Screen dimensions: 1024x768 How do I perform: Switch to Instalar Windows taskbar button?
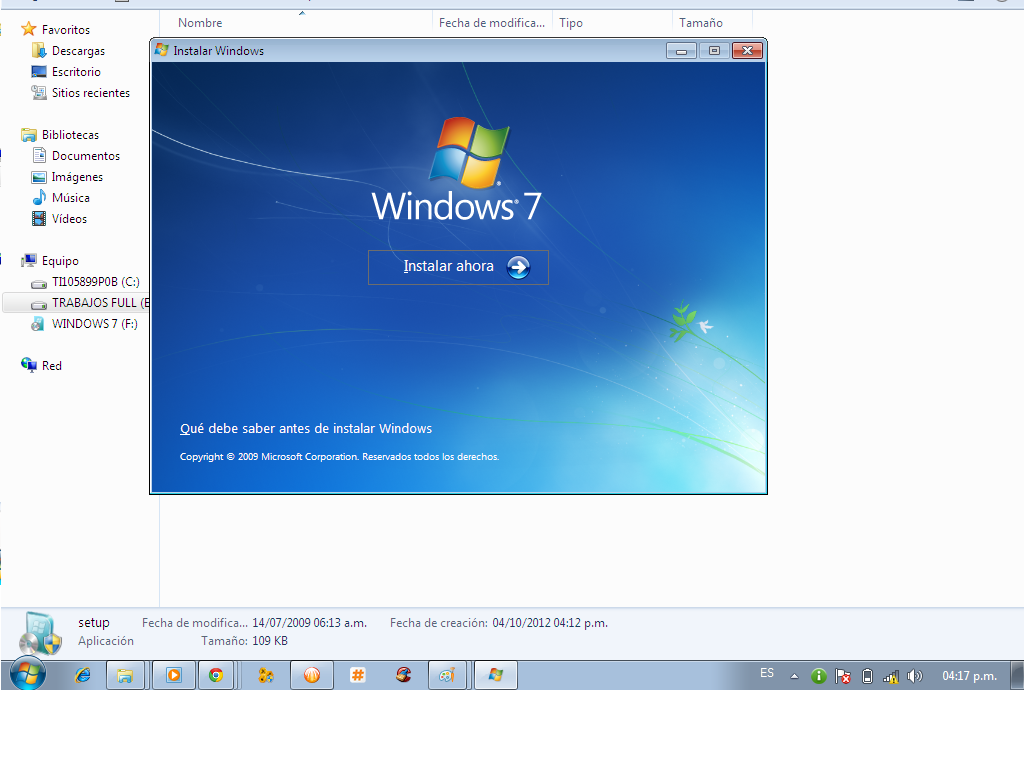496,675
